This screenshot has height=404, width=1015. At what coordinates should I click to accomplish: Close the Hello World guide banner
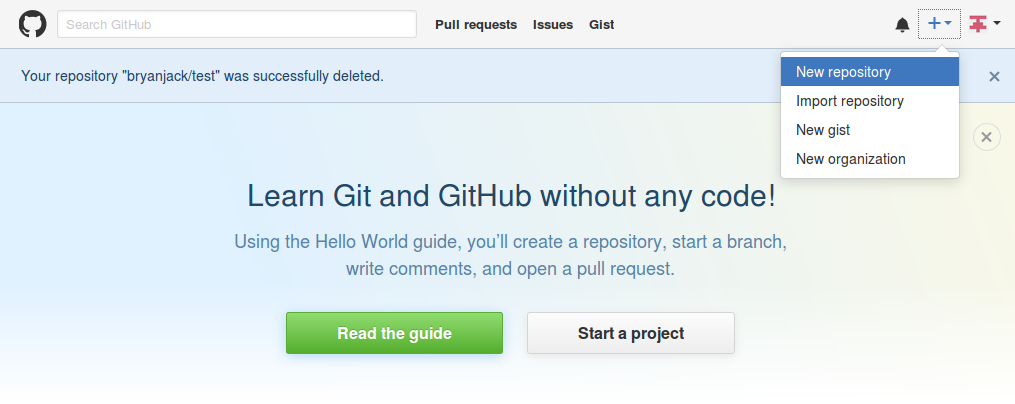[x=987, y=137]
